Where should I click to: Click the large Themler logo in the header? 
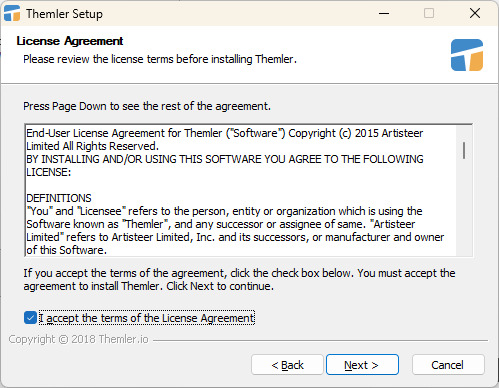[x=467, y=55]
